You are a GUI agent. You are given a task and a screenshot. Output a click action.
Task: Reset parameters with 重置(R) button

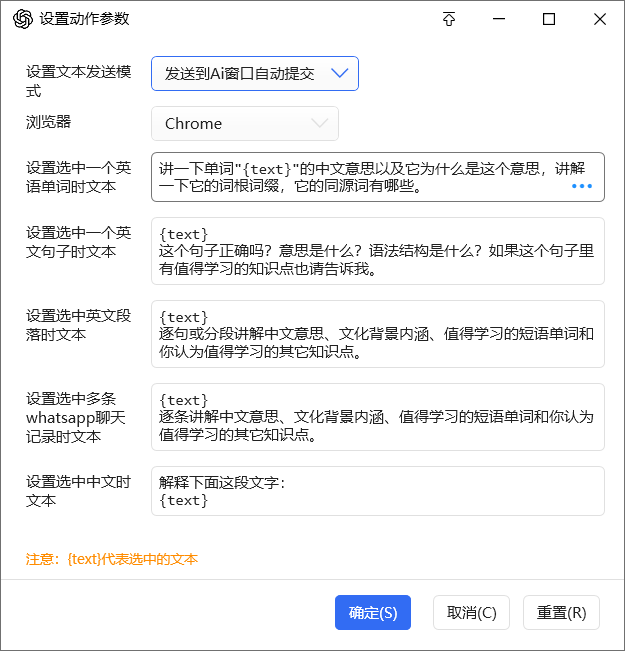(x=561, y=612)
